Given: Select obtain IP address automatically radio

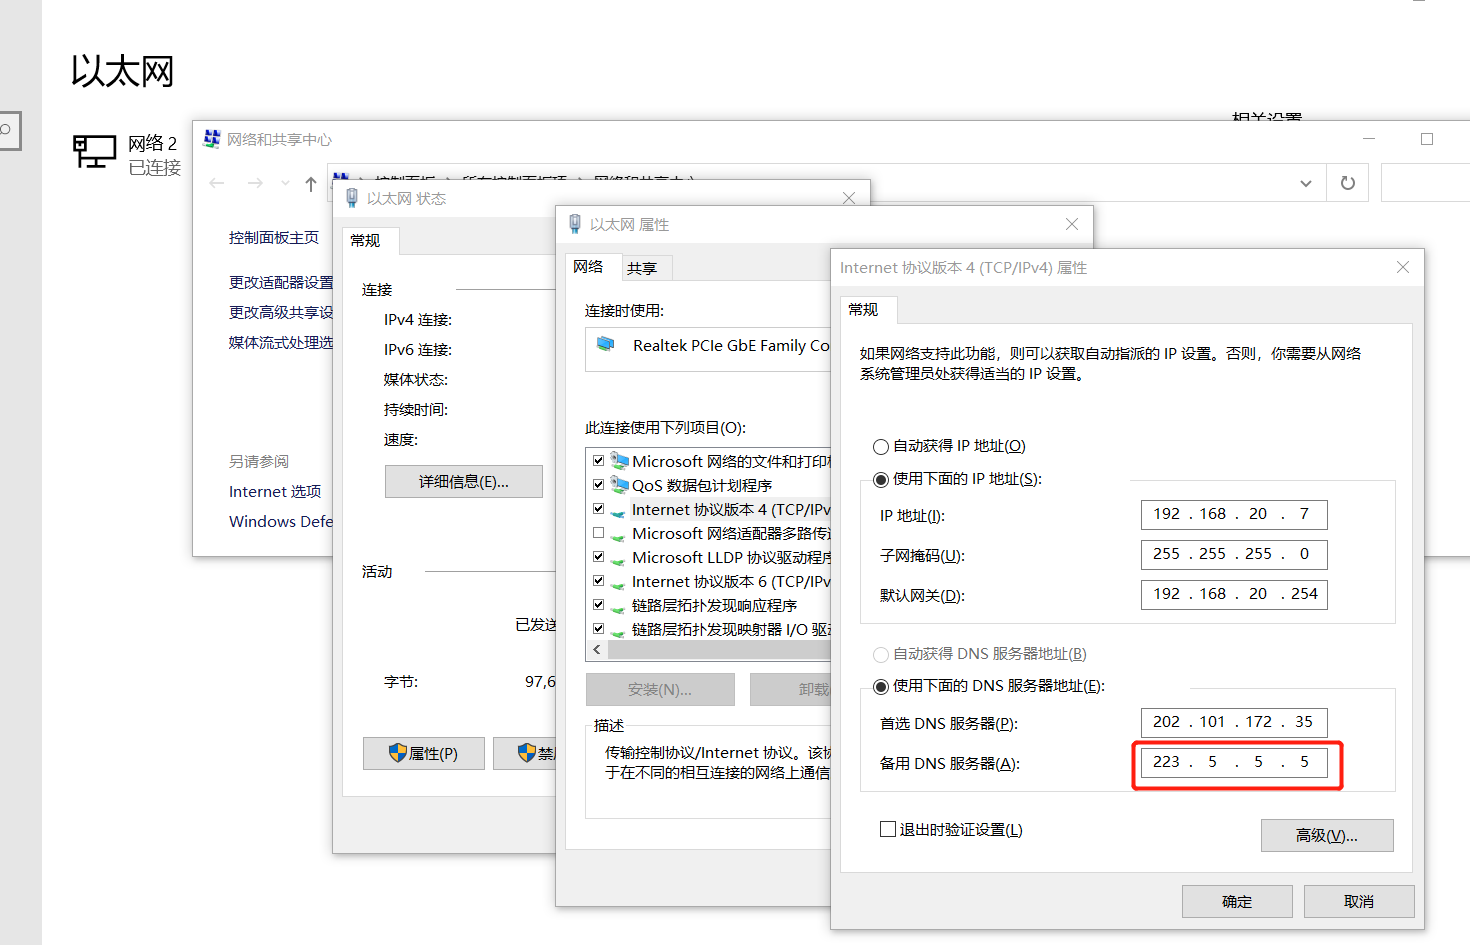Looking at the screenshot, I should tap(881, 447).
